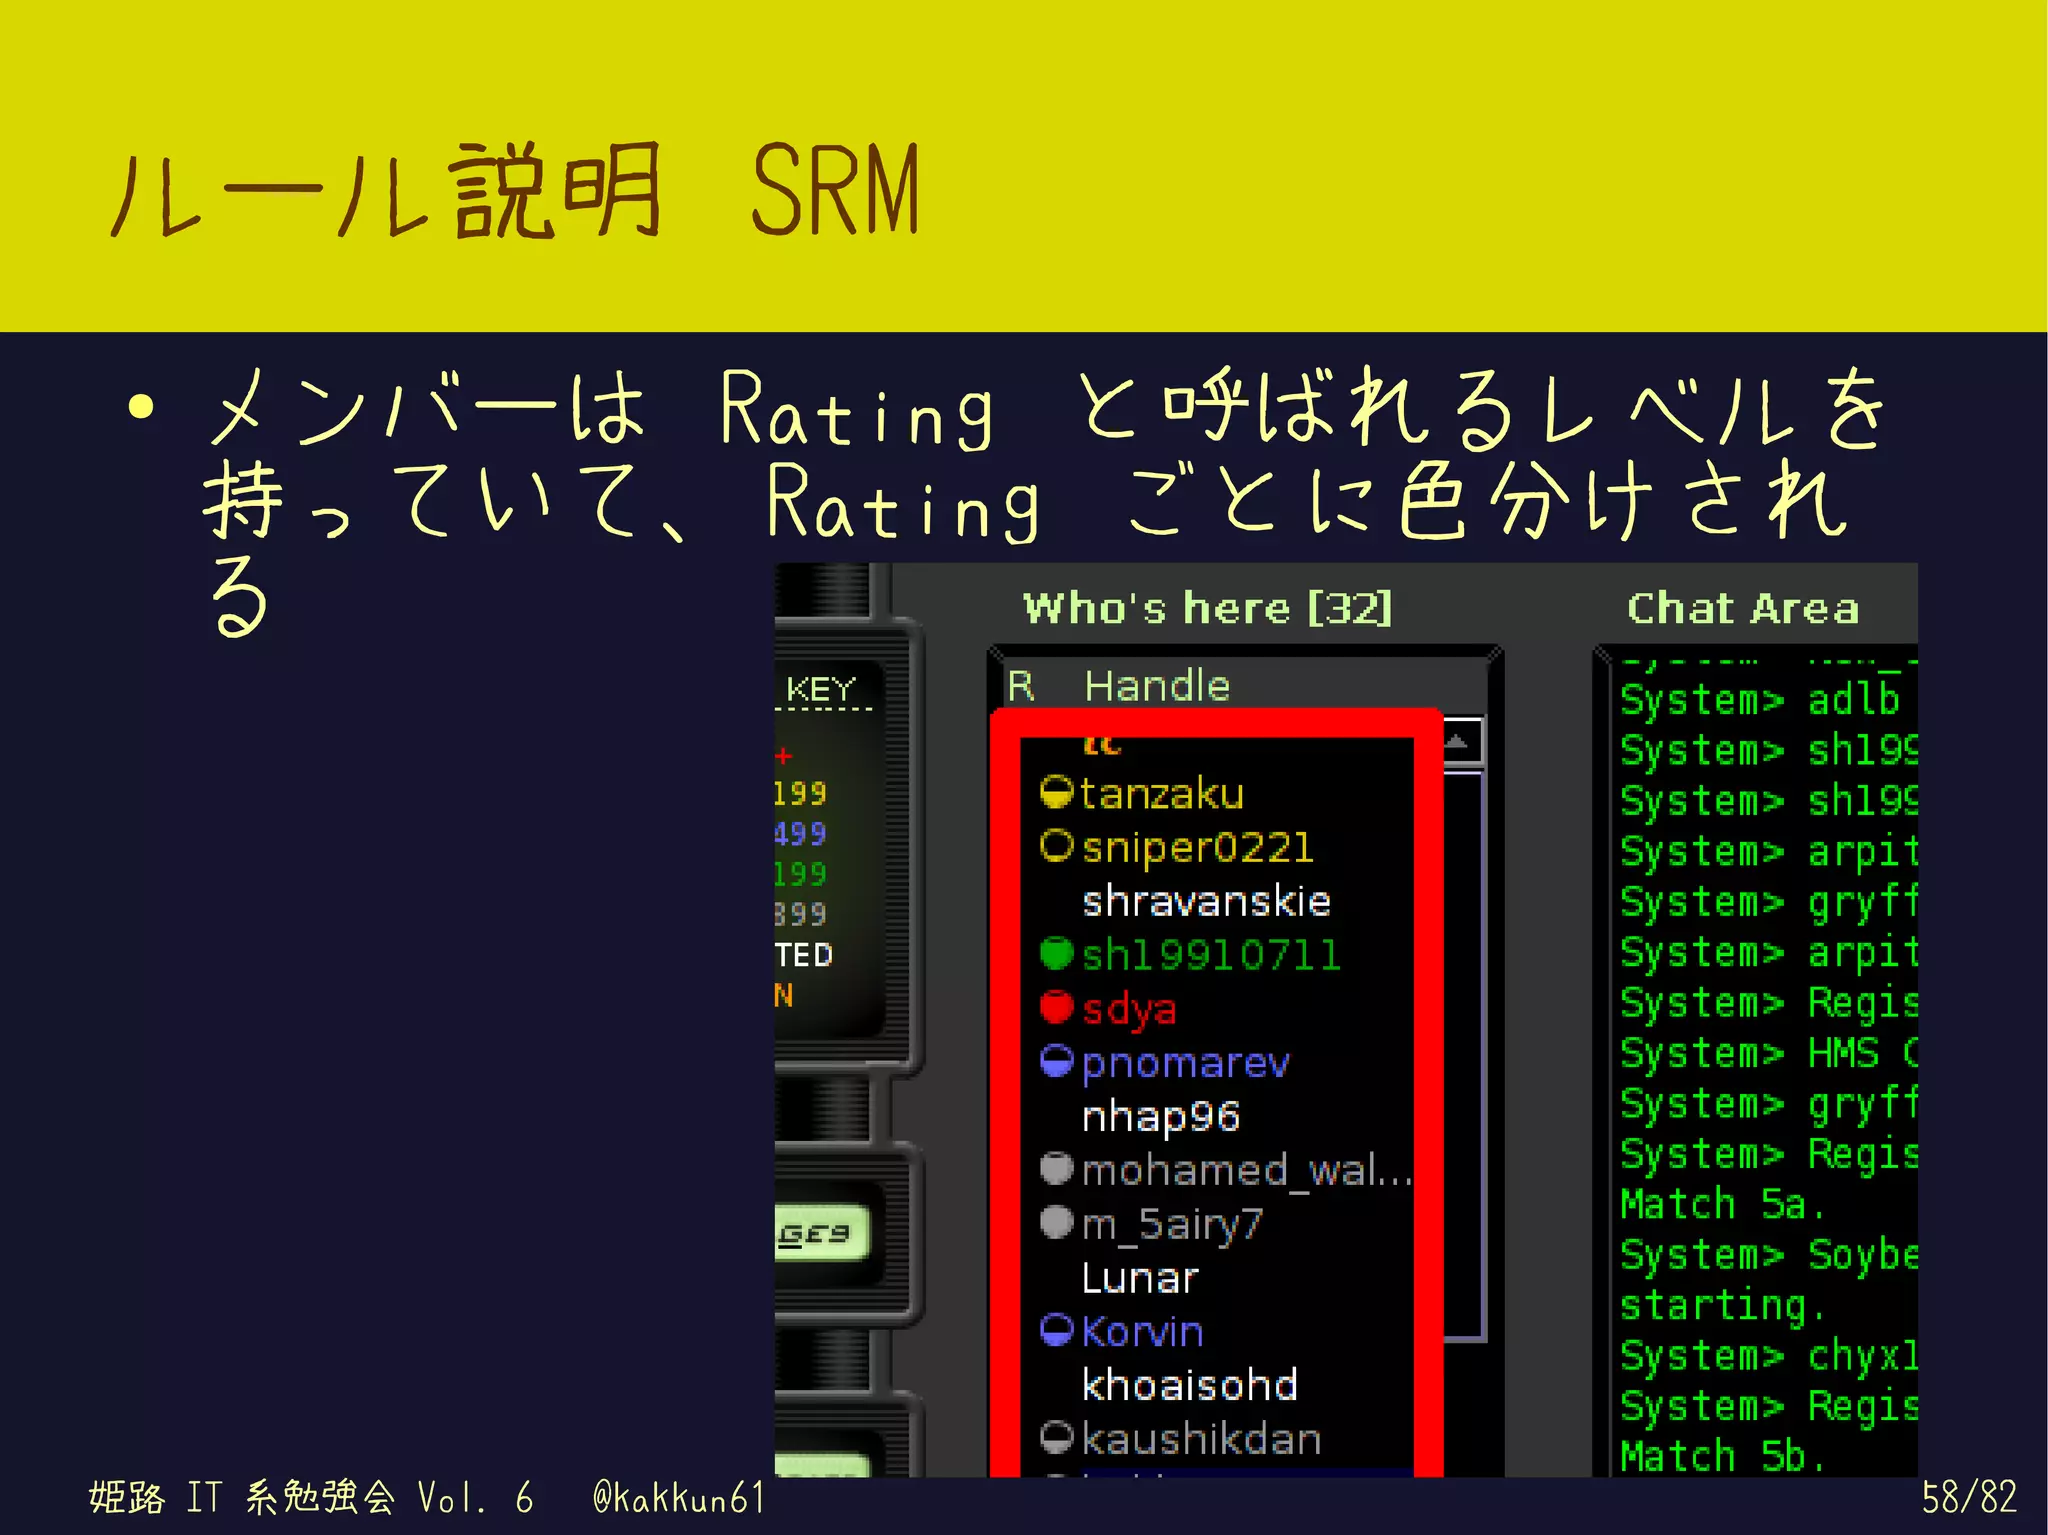Click kaushikdan's gray rating icon
Viewport: 2048px width, 1535px height.
tap(1056, 1437)
